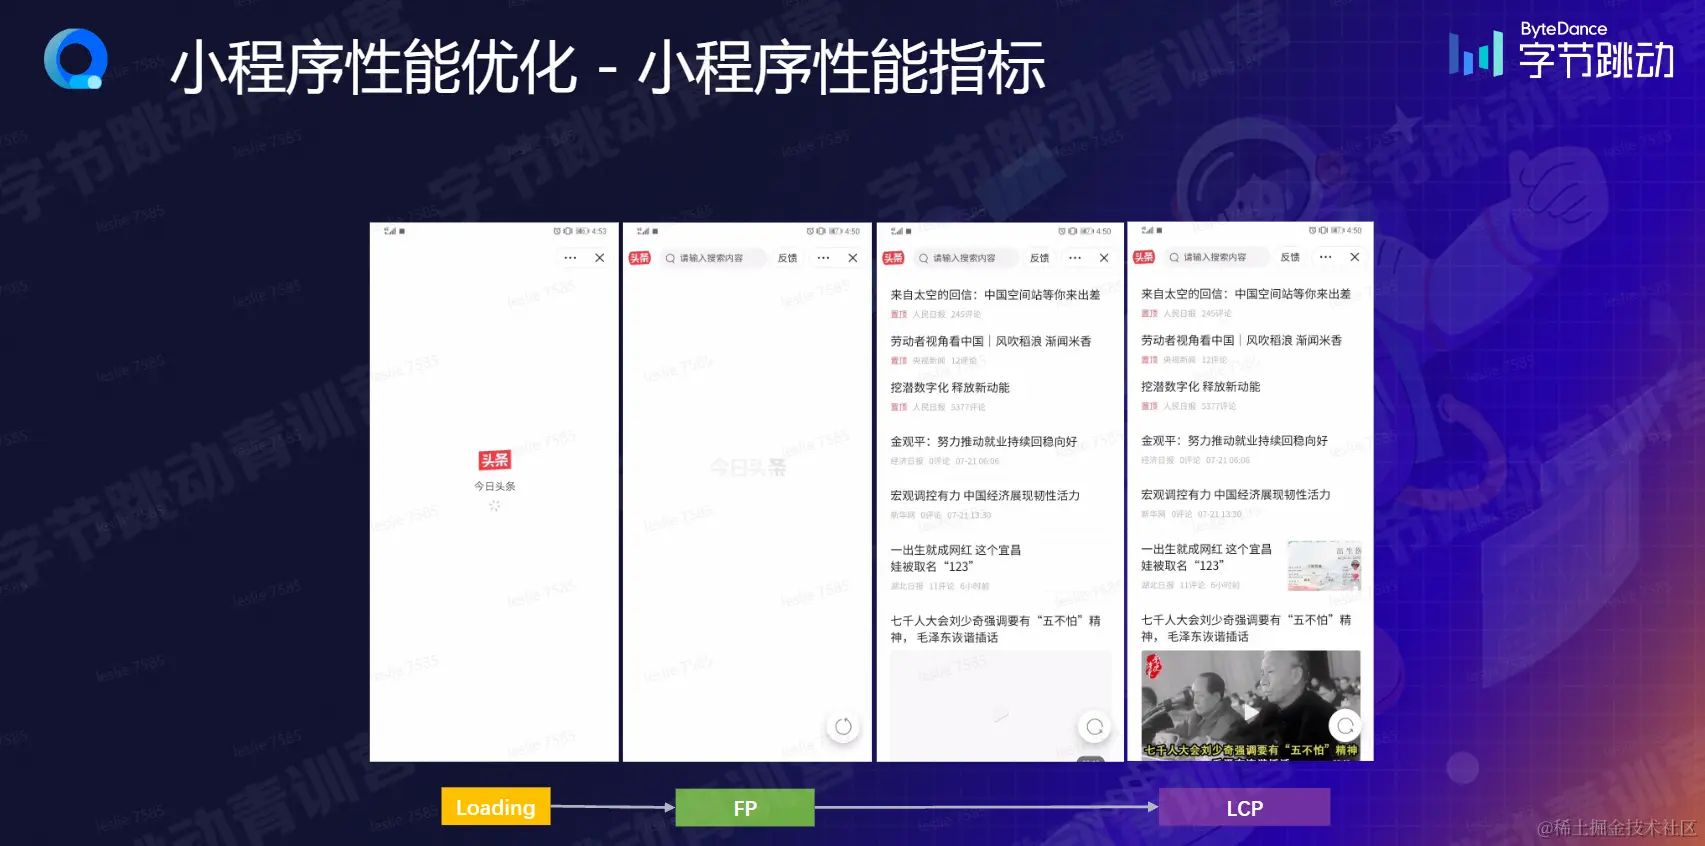Click the purple LCP label

1245,808
